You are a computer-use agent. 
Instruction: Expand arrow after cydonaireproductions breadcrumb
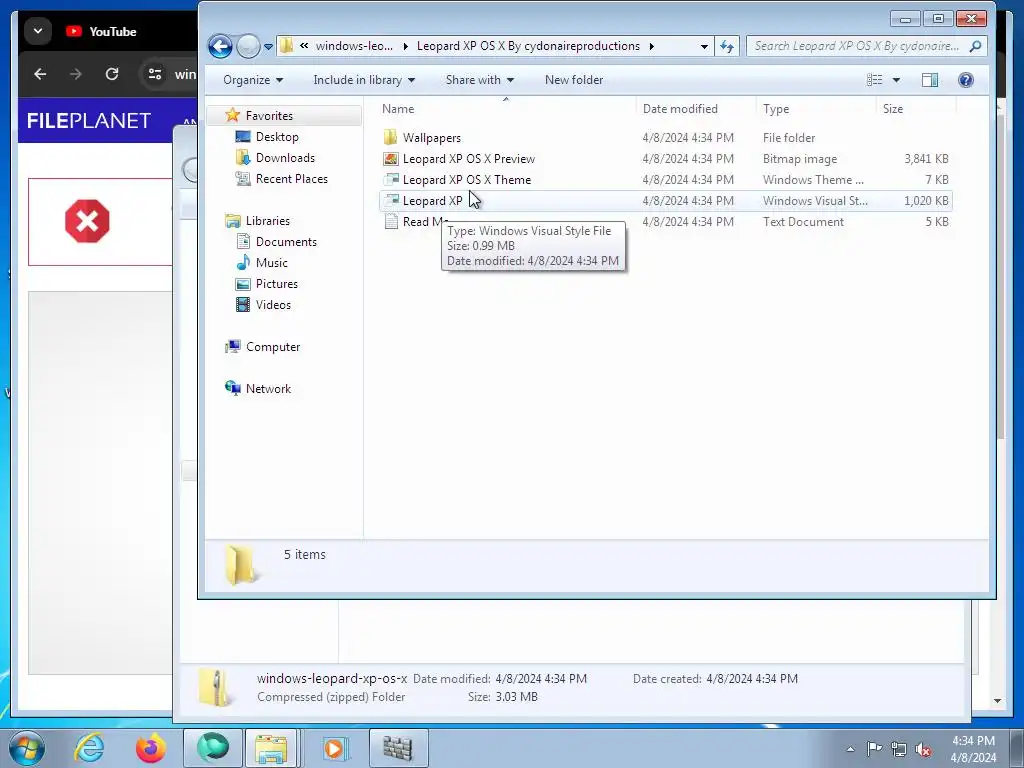click(x=651, y=46)
